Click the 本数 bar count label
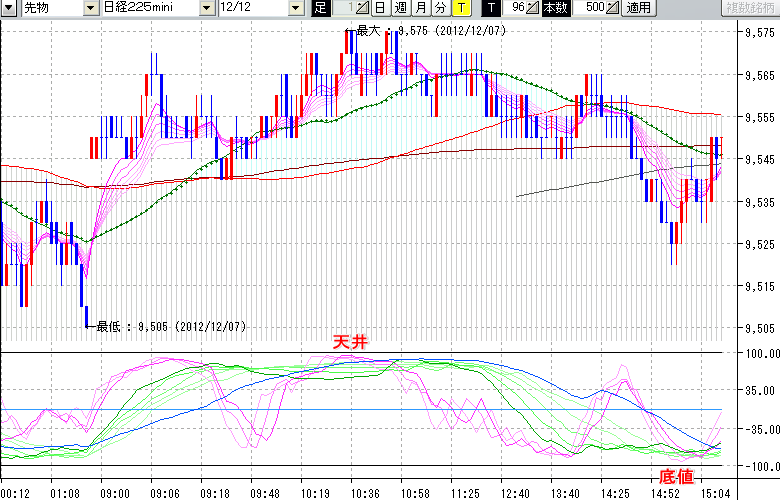The width and height of the screenshot is (780, 500). pos(557,8)
